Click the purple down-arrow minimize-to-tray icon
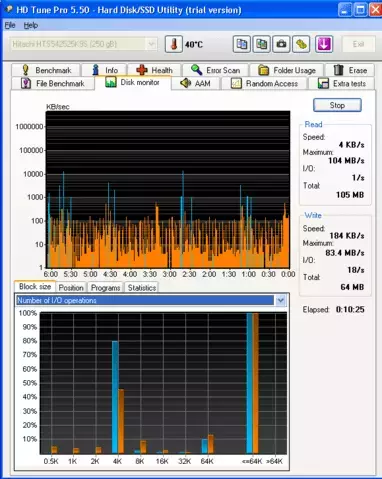The height and width of the screenshot is (479, 382). click(324, 44)
